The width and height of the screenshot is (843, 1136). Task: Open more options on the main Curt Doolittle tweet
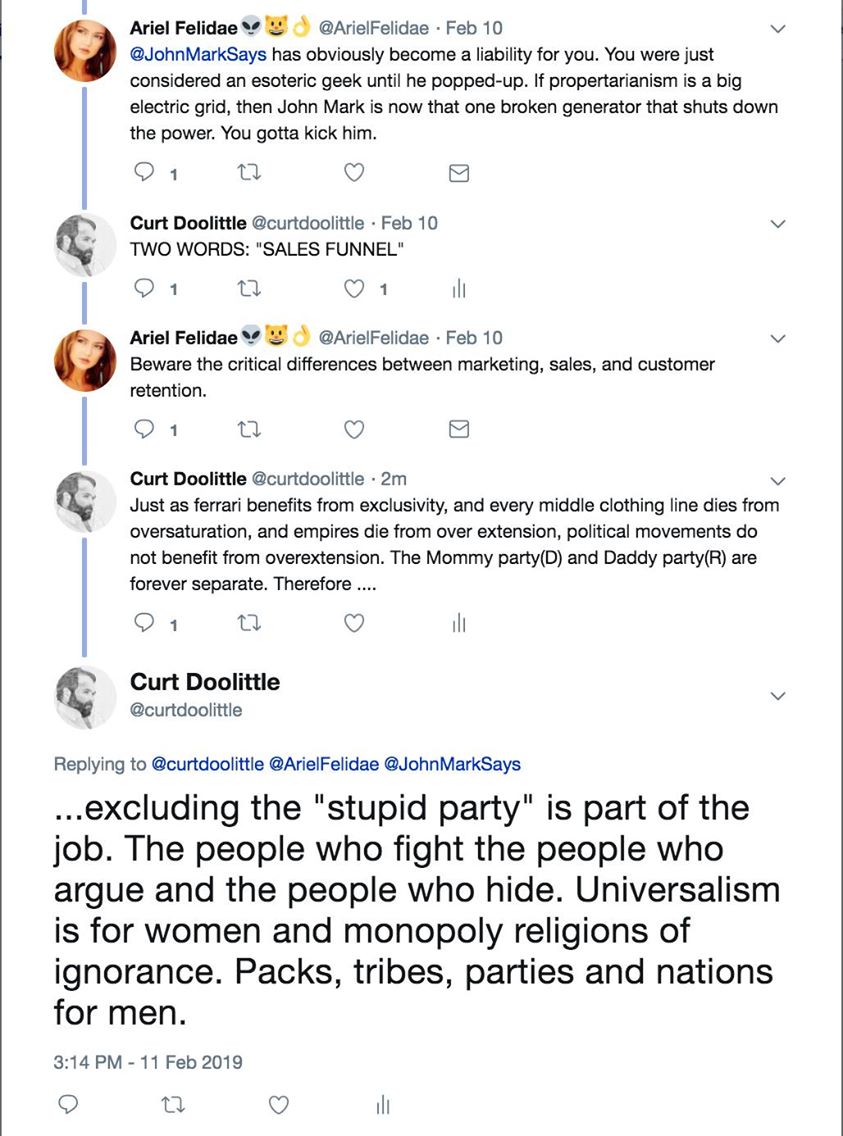[779, 695]
